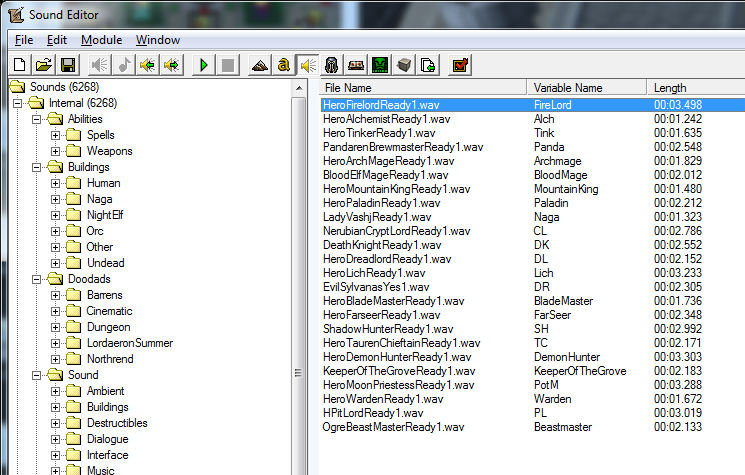
Task: Click the 00:03.233 length value
Action: click(678, 273)
